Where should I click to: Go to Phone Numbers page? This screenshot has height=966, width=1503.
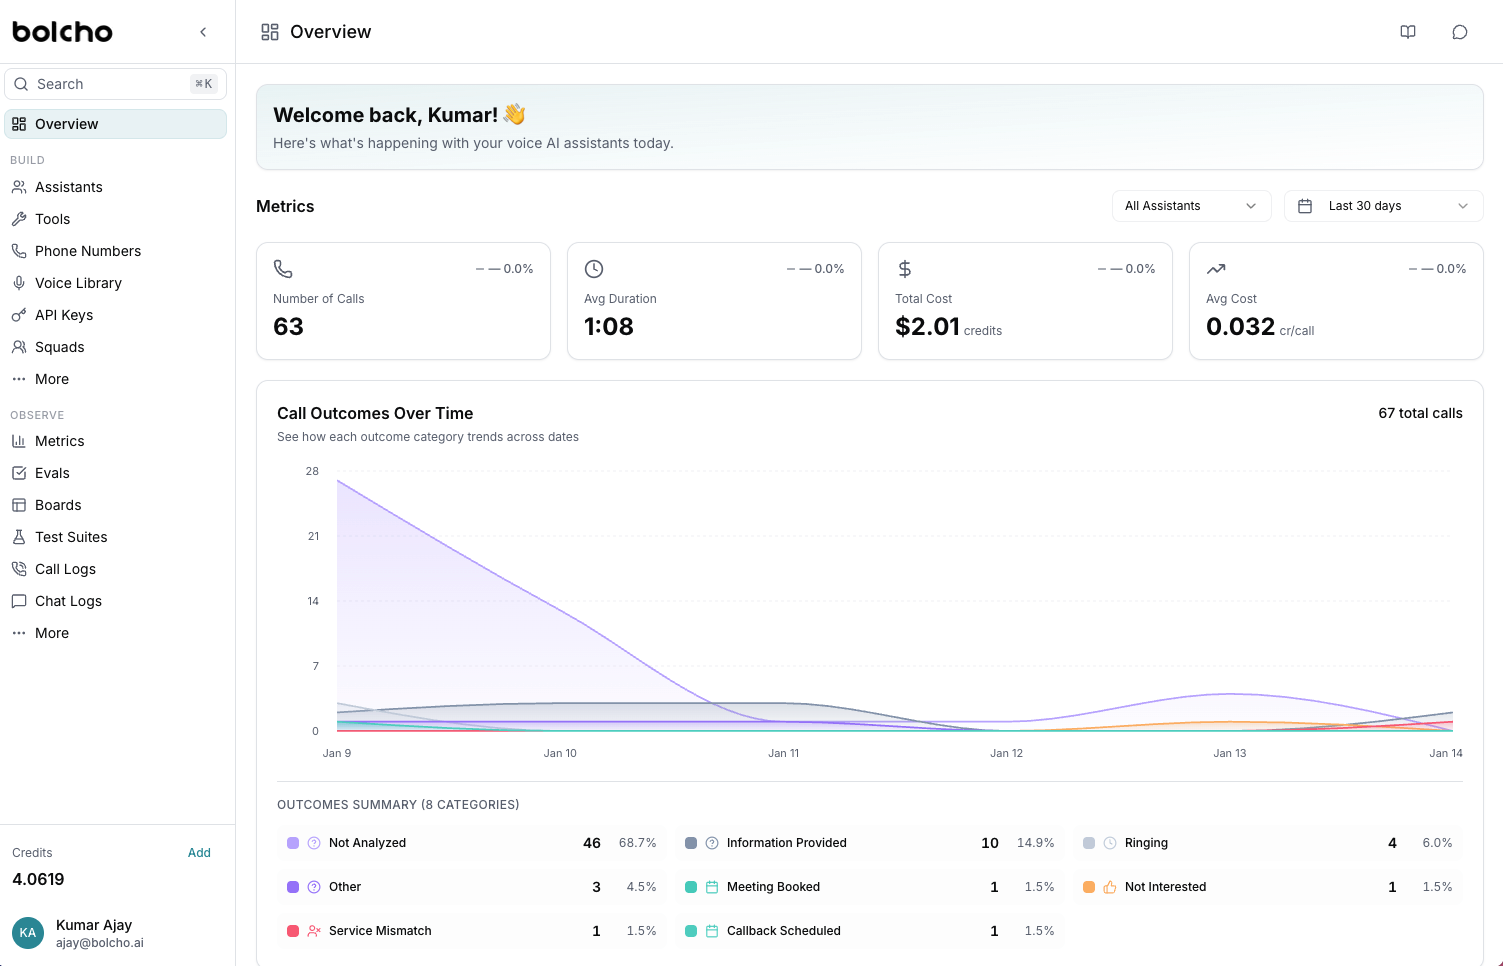click(115, 251)
